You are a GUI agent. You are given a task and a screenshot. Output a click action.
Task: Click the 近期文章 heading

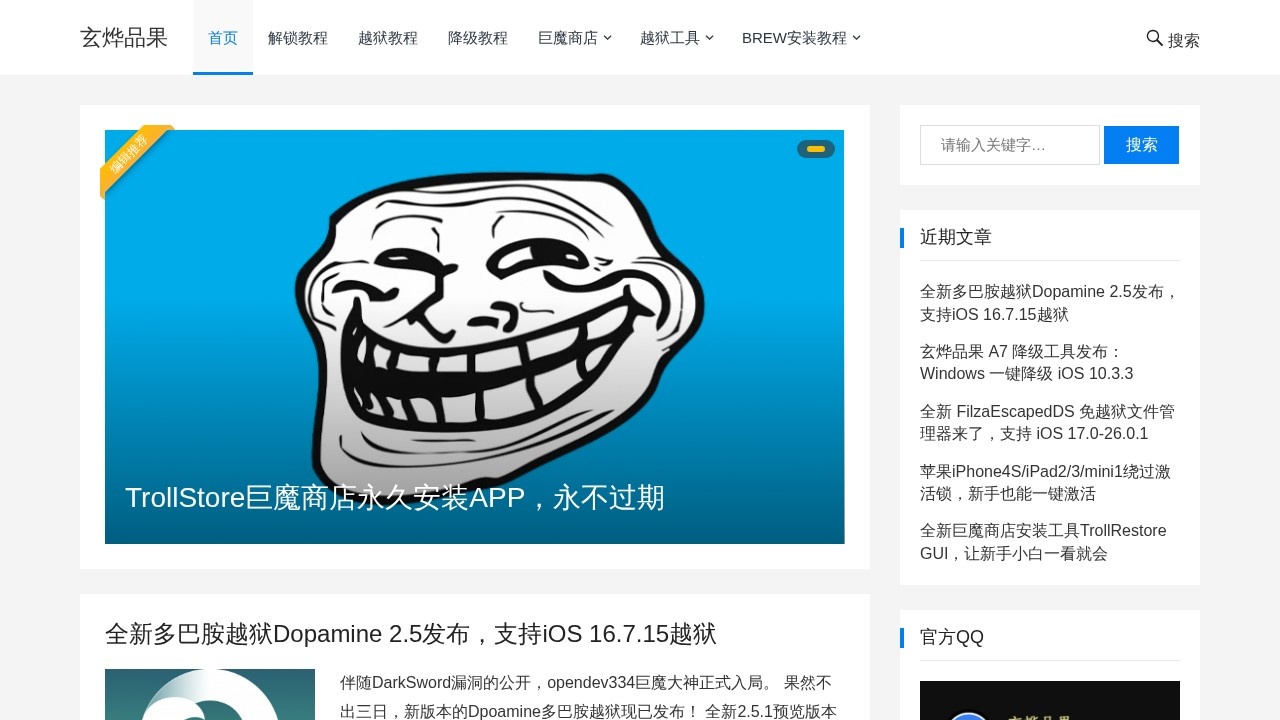pyautogui.click(x=956, y=237)
